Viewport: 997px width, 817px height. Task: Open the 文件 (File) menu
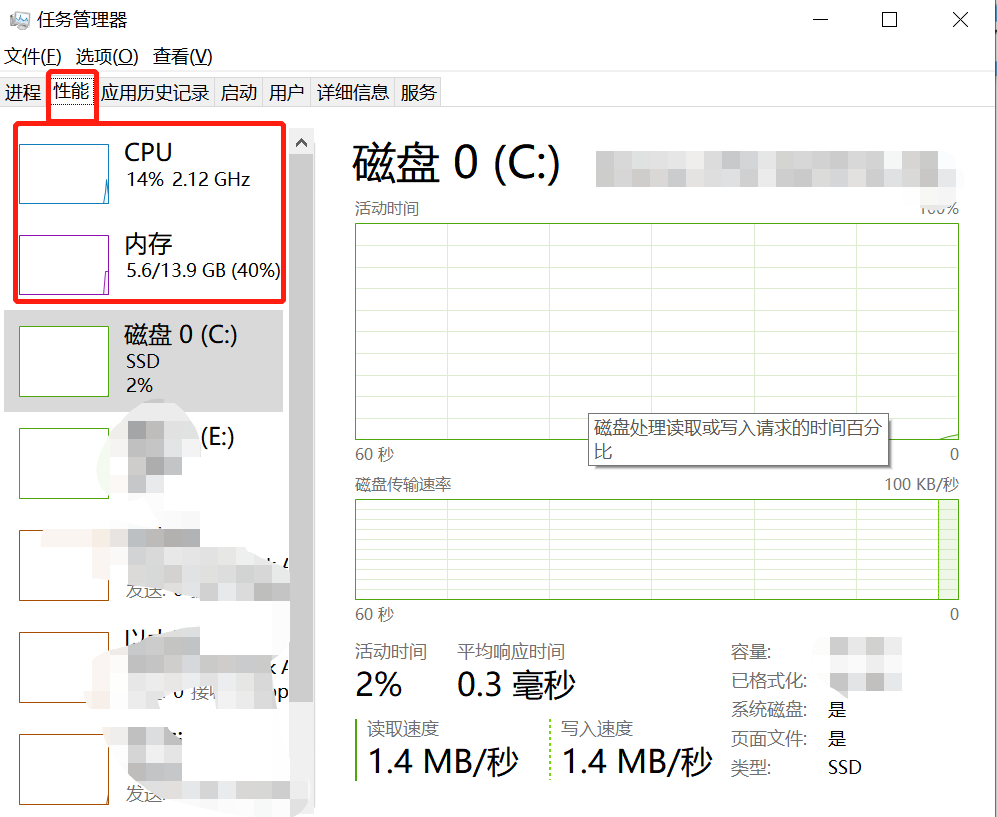coord(33,56)
